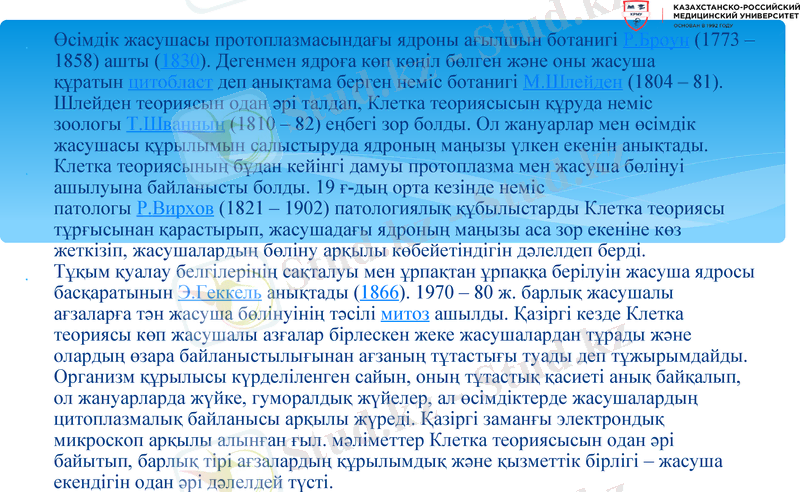Click the date range '(1821 – 1902)'
800x492 pixels.
(x=264, y=208)
